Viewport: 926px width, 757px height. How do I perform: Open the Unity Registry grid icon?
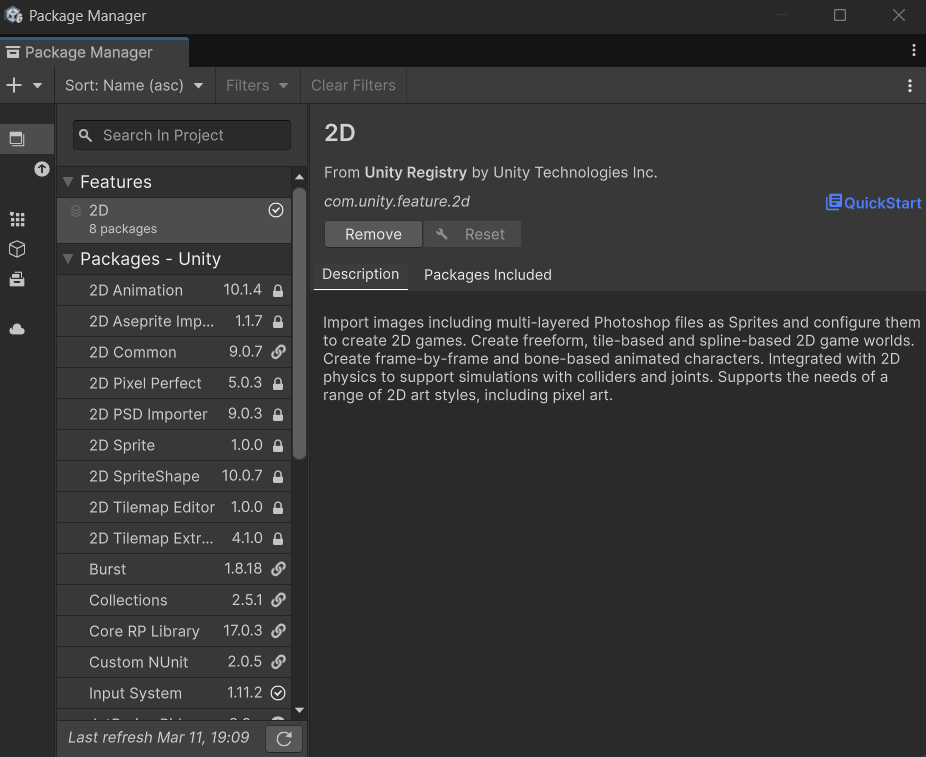coord(17,220)
